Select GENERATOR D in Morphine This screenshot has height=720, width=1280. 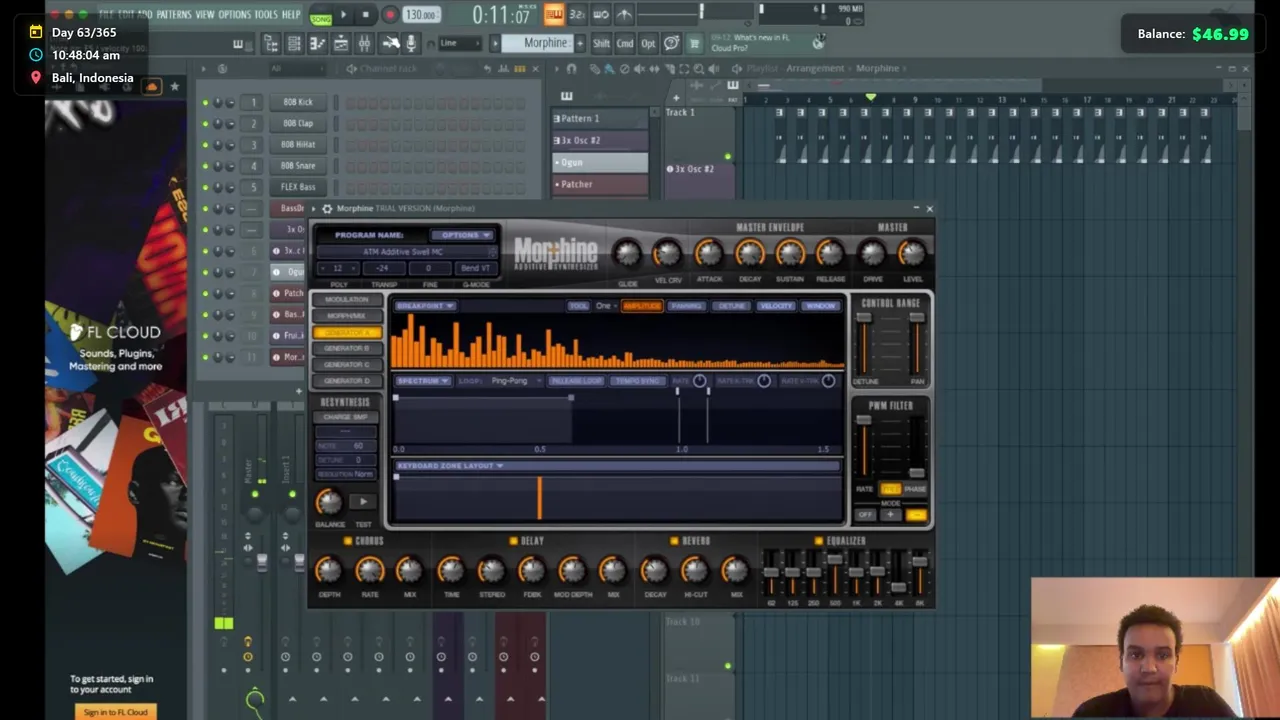click(x=346, y=380)
